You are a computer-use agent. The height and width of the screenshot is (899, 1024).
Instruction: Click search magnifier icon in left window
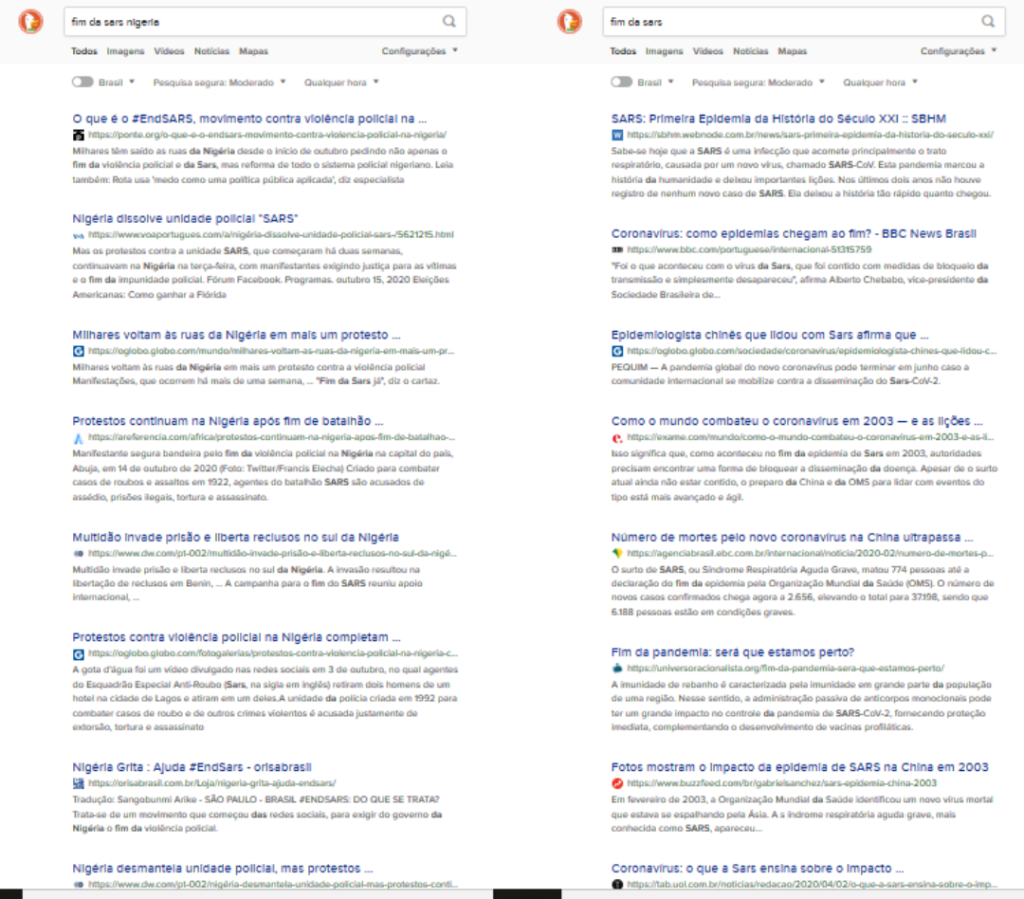[x=449, y=22]
